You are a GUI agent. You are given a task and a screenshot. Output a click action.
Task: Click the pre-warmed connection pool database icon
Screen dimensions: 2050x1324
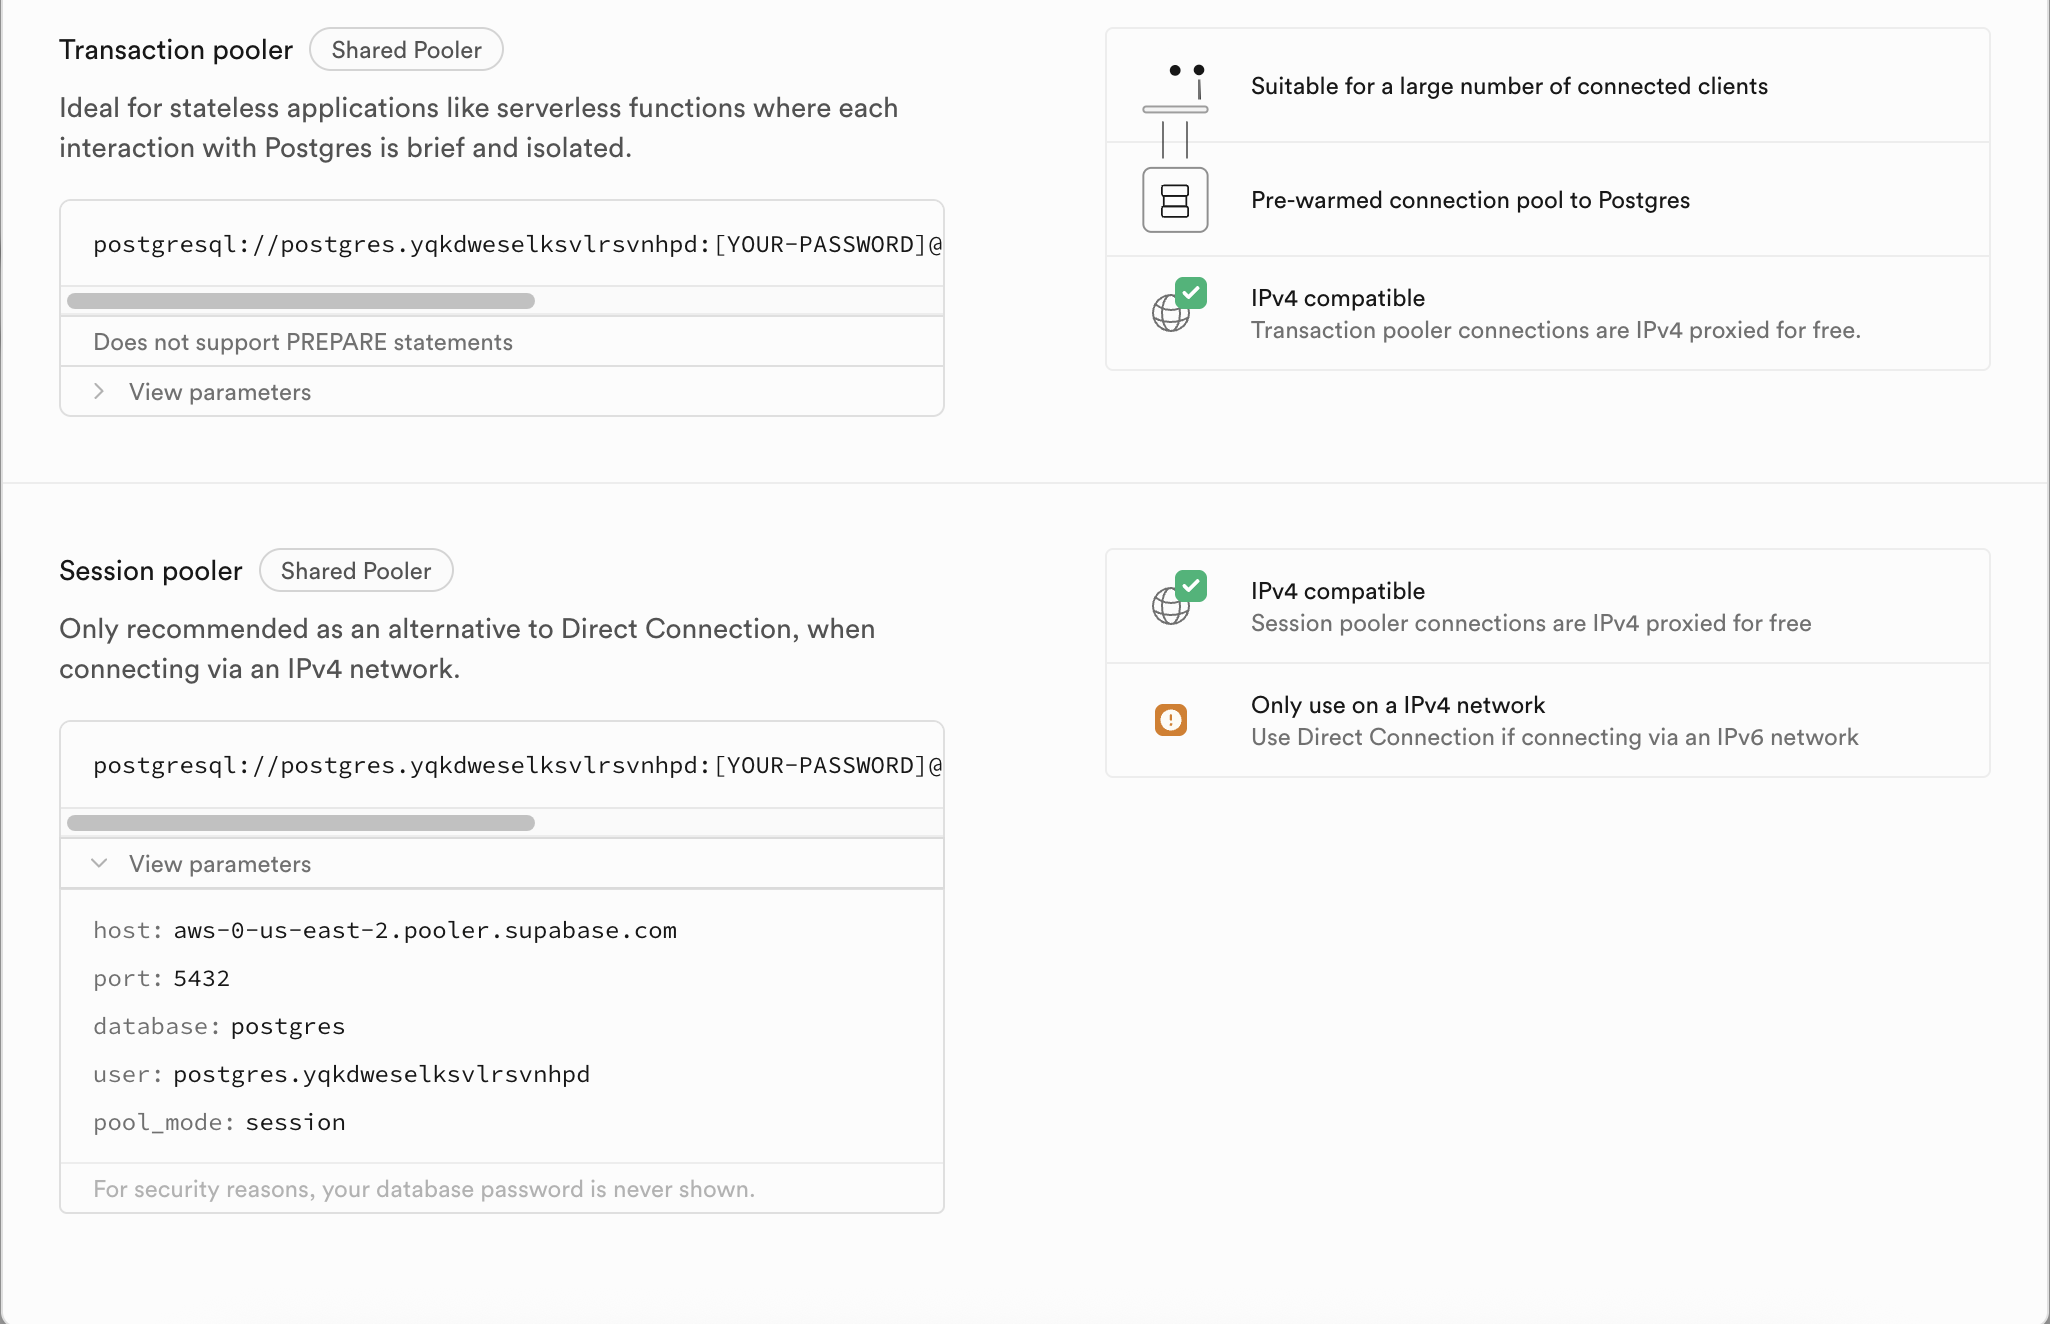coord(1175,200)
